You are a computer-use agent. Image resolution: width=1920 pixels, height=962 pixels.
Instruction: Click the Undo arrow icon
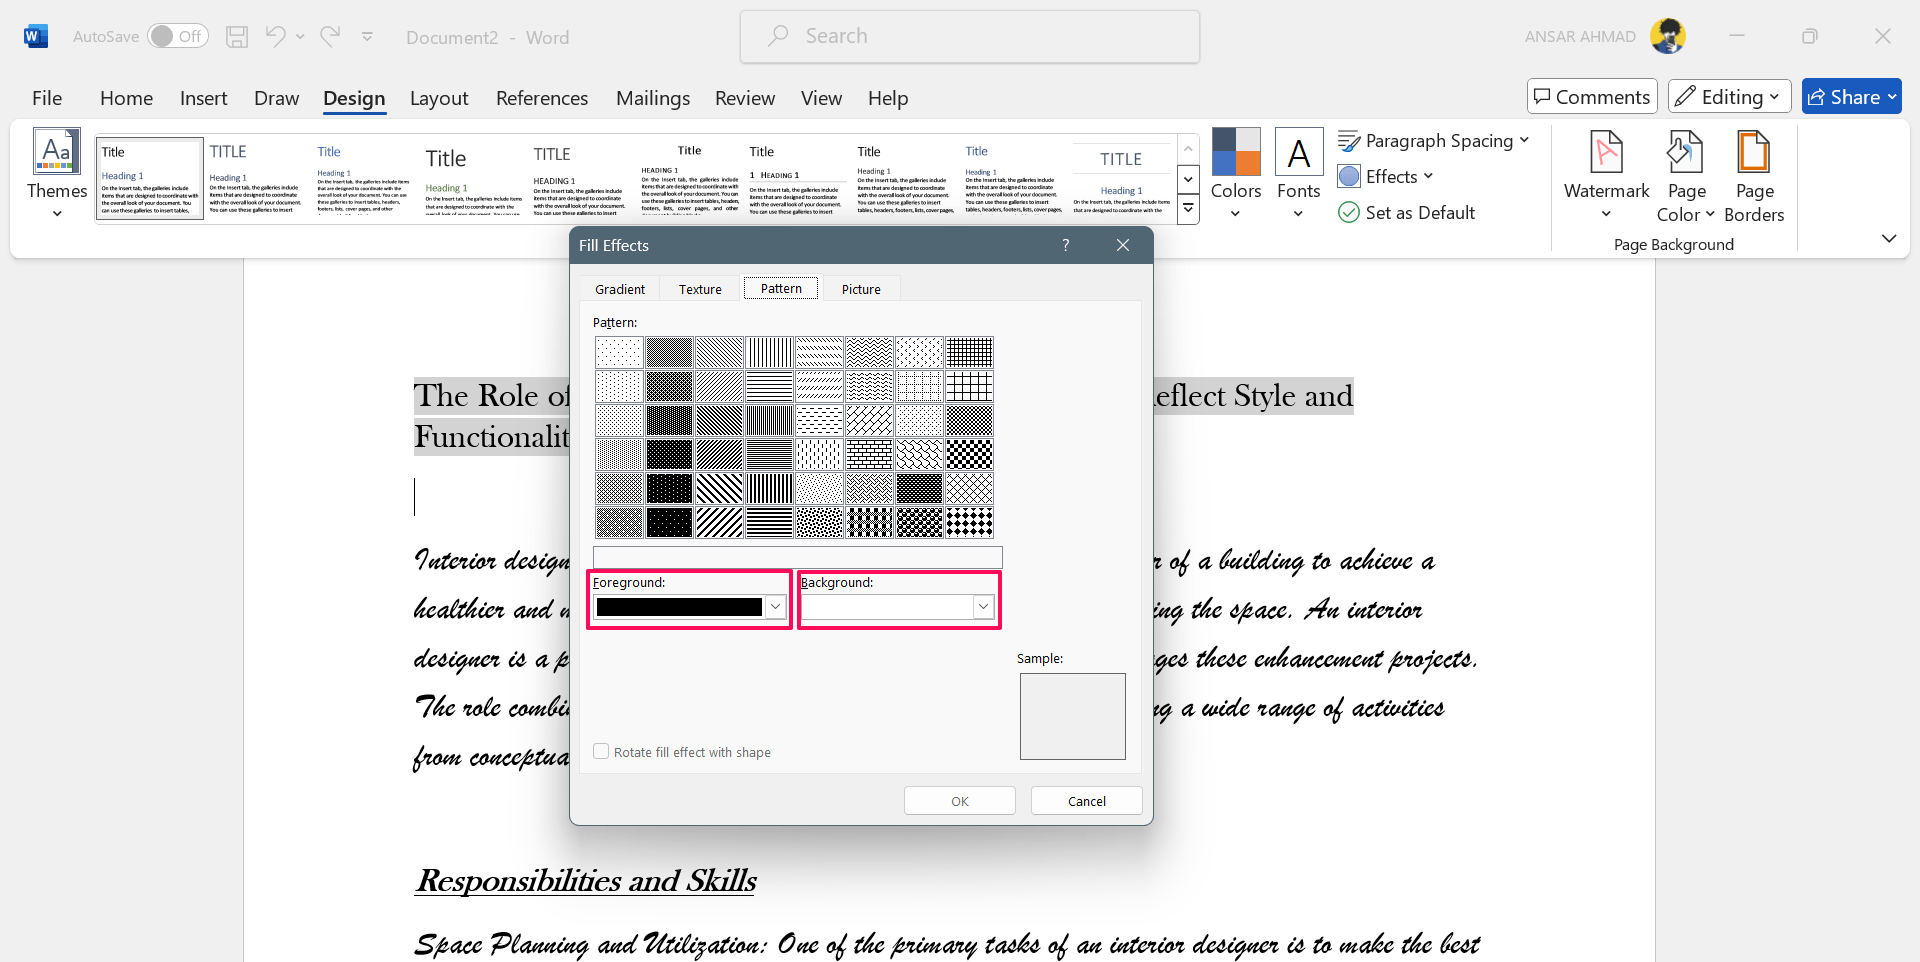coord(275,36)
